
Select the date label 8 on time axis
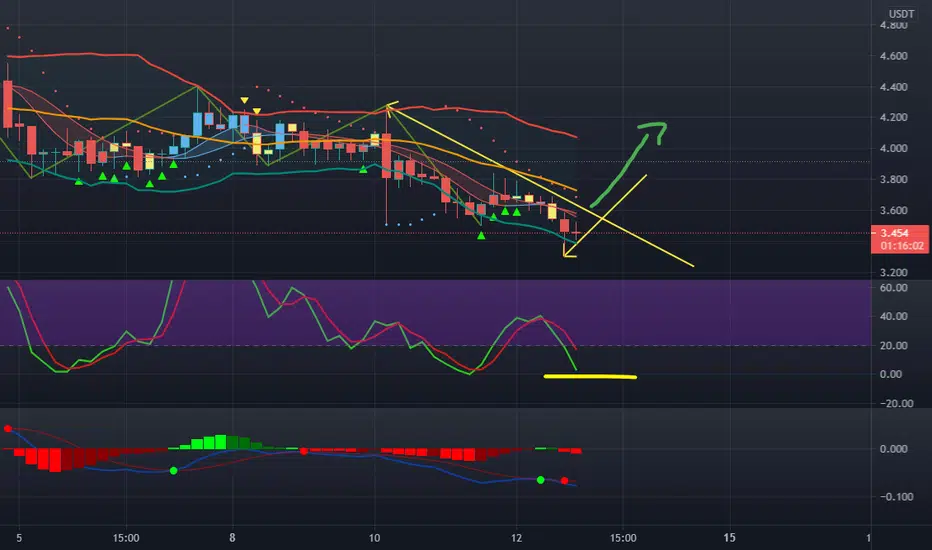232,538
